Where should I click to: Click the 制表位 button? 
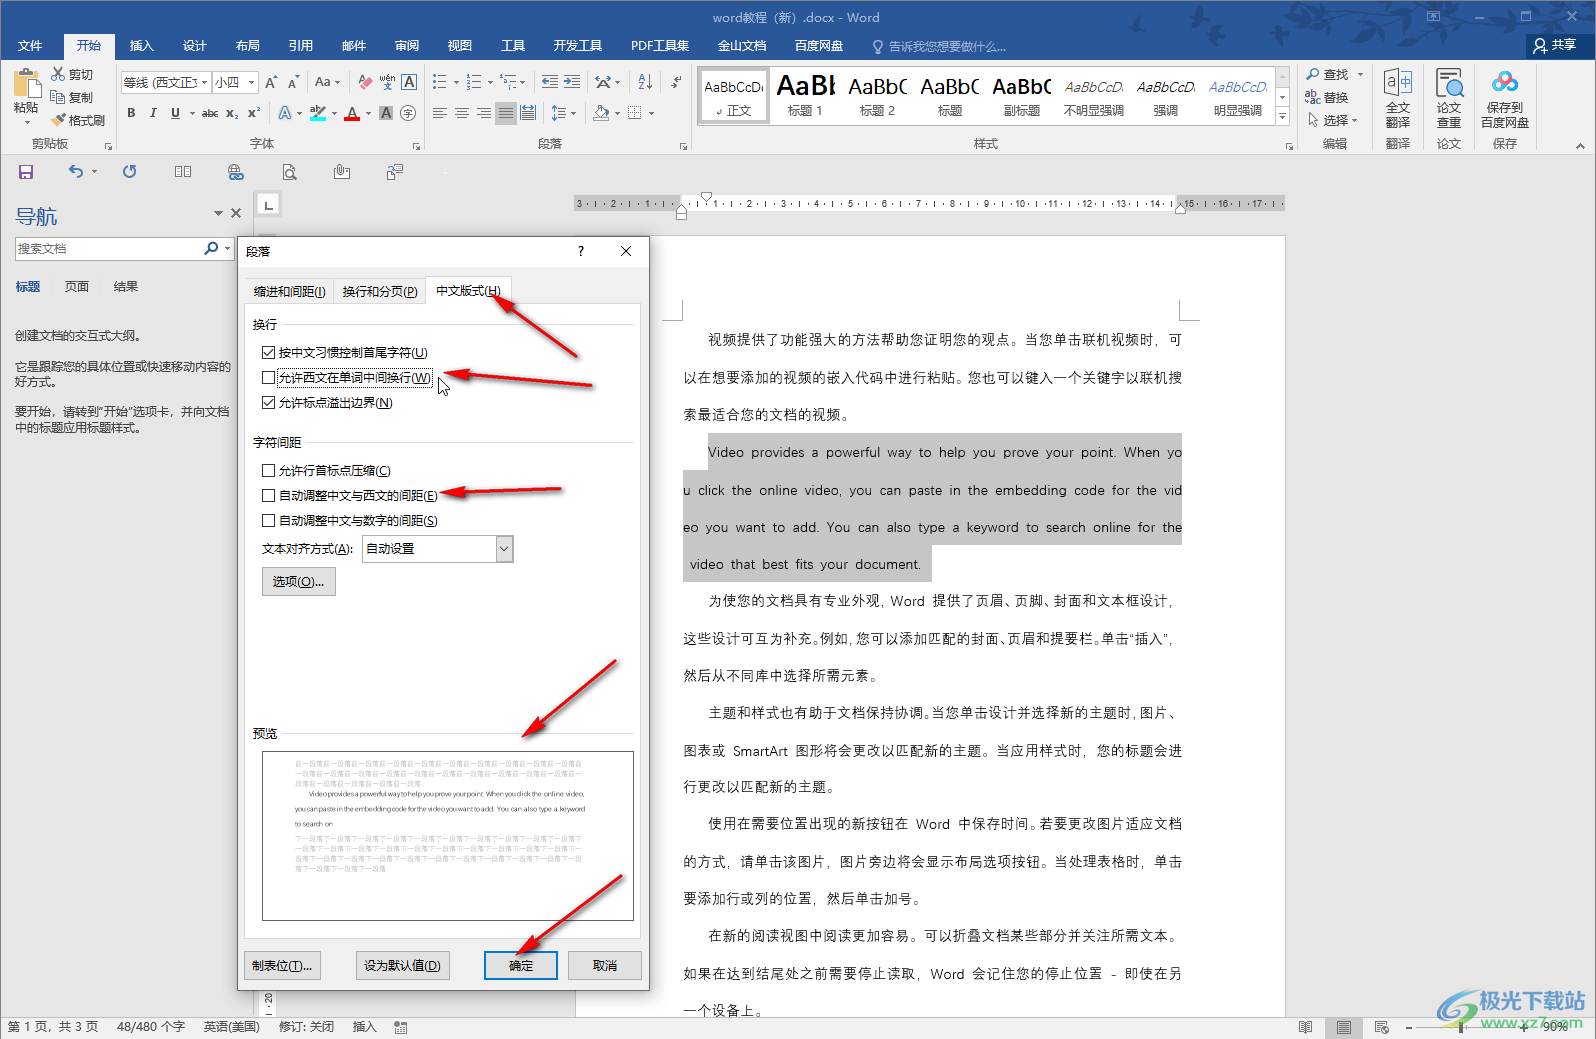(x=282, y=965)
